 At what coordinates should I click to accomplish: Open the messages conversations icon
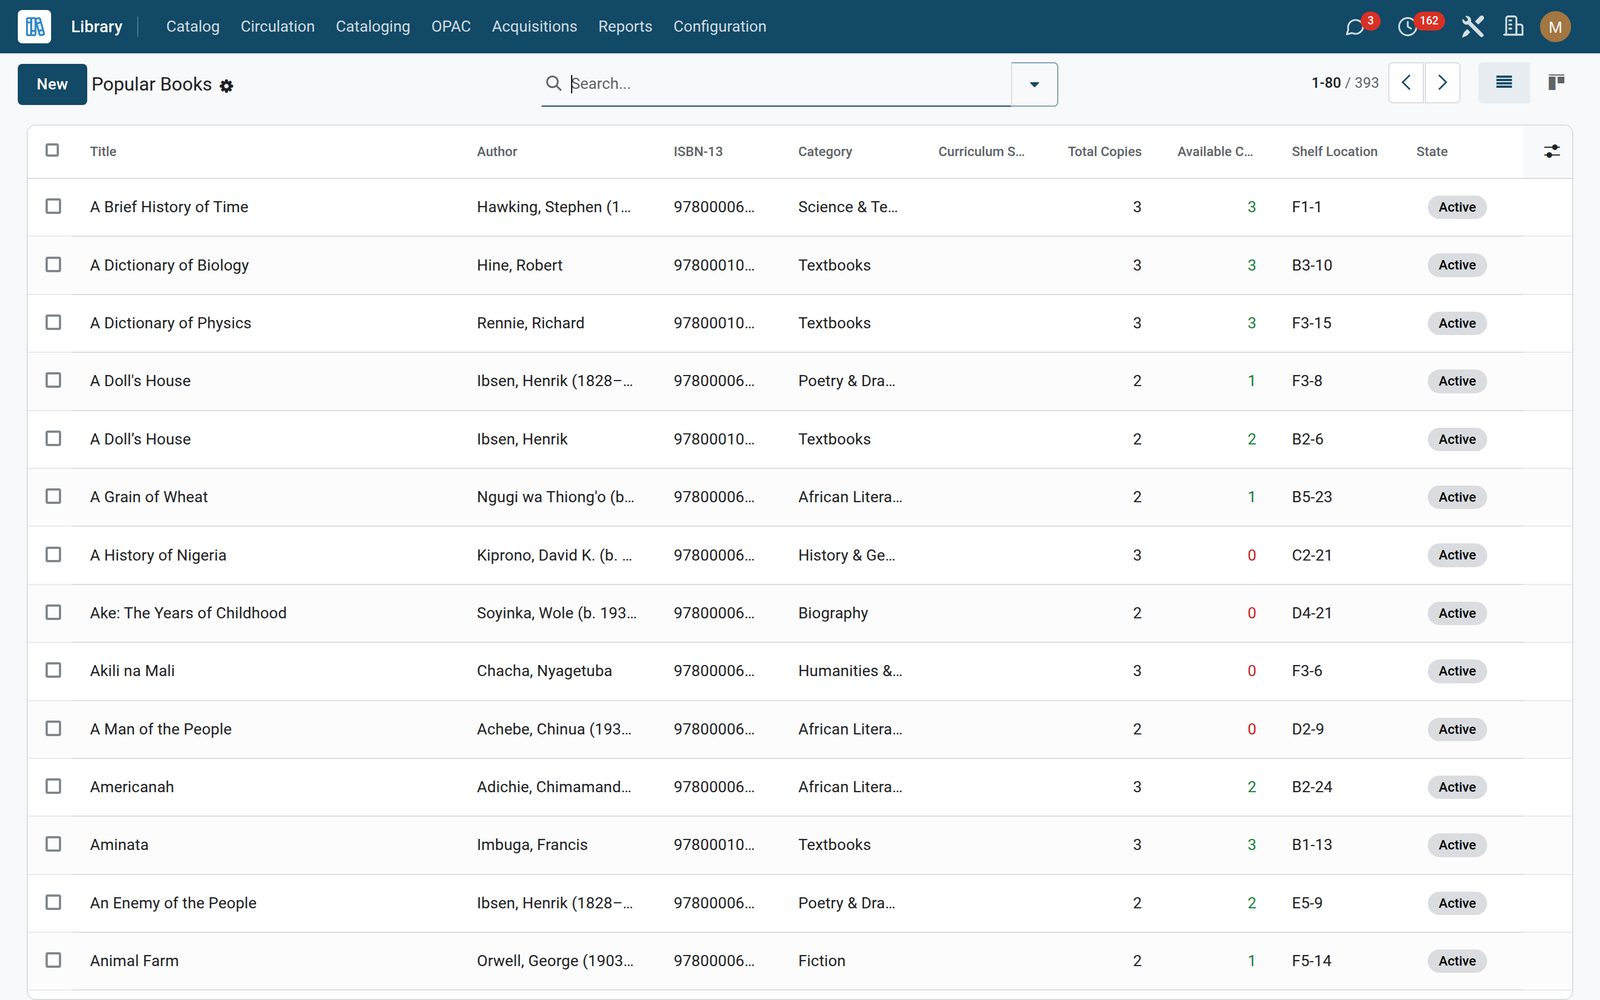(1355, 27)
